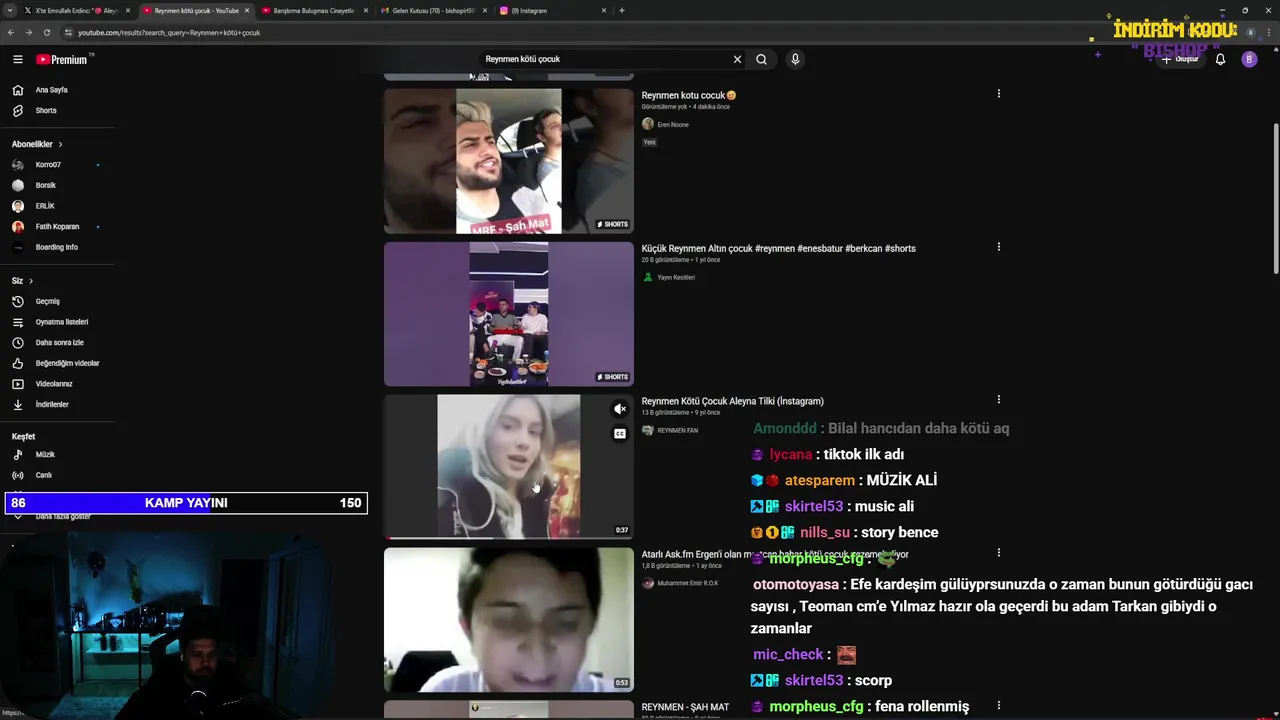Open options for REYNMEN - ŞAH MAT

coord(998,705)
